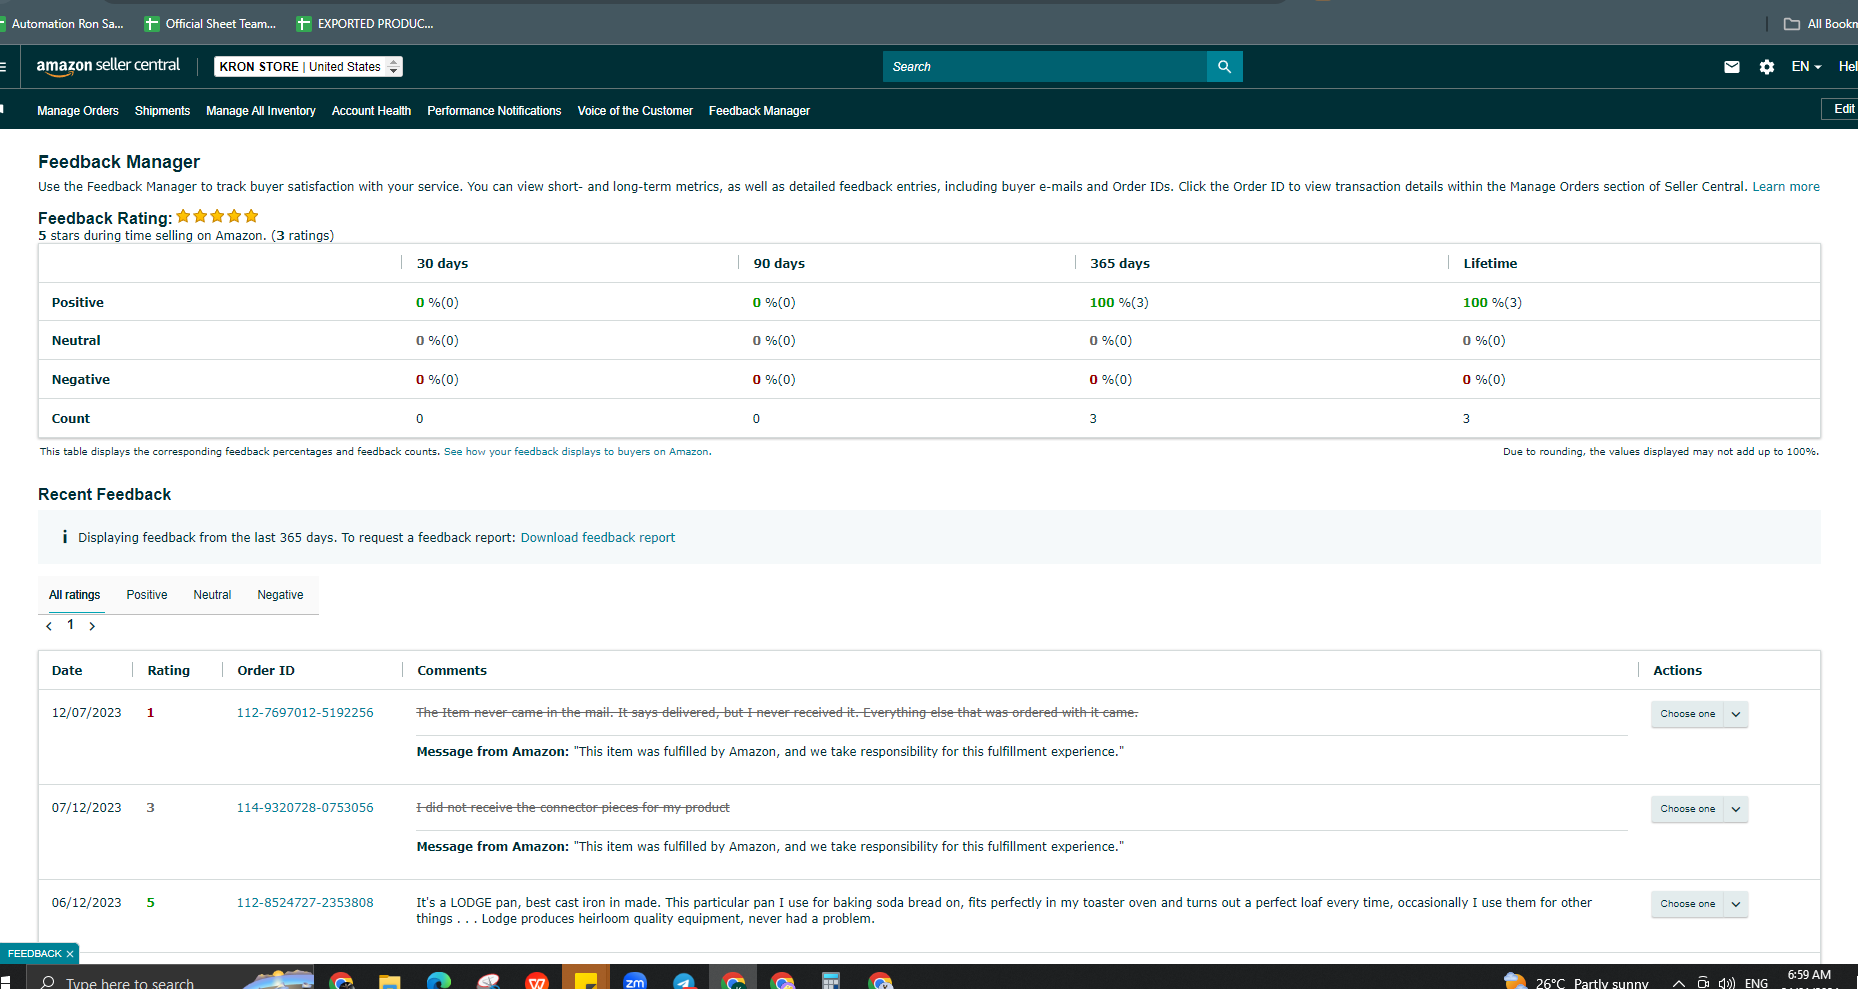Select the All ratings tab
This screenshot has width=1858, height=989.
click(x=75, y=595)
